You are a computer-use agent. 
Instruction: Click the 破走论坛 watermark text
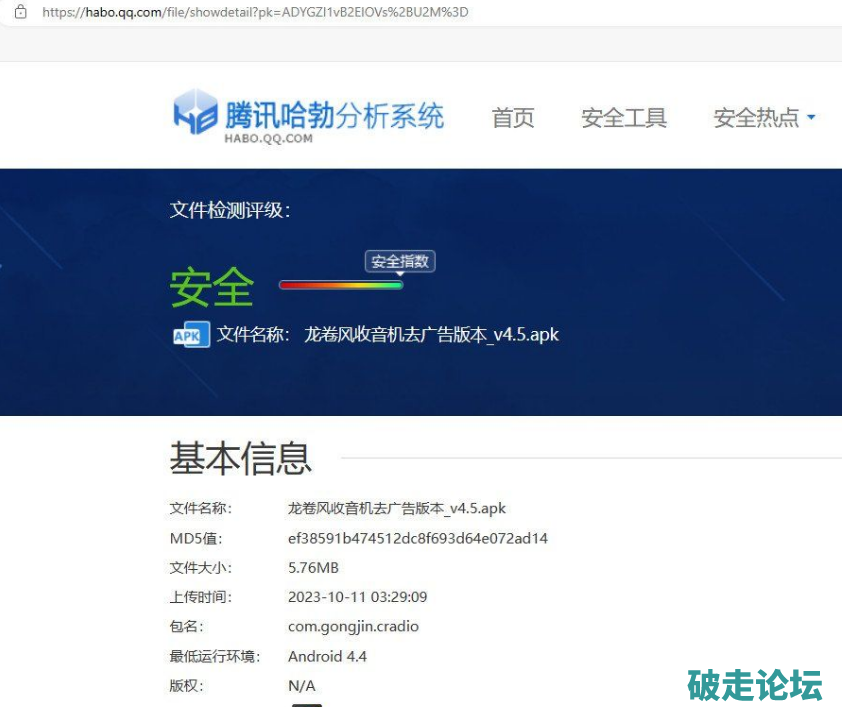tap(755, 685)
